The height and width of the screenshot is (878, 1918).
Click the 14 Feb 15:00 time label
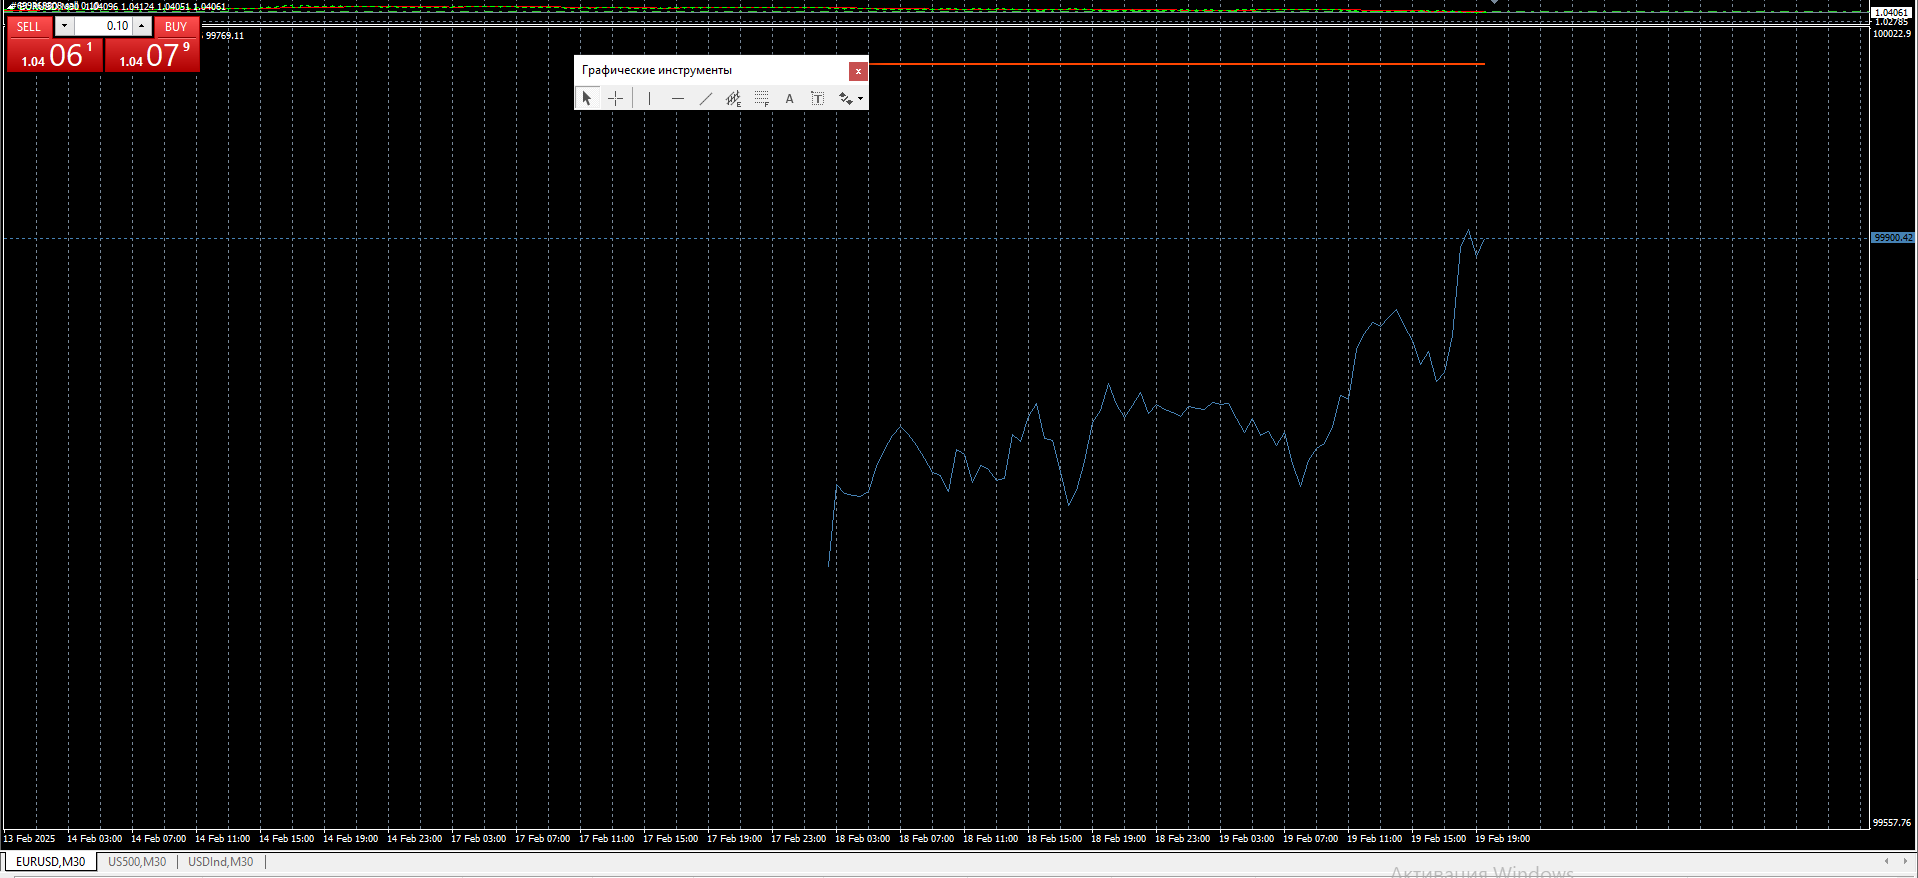pos(286,839)
